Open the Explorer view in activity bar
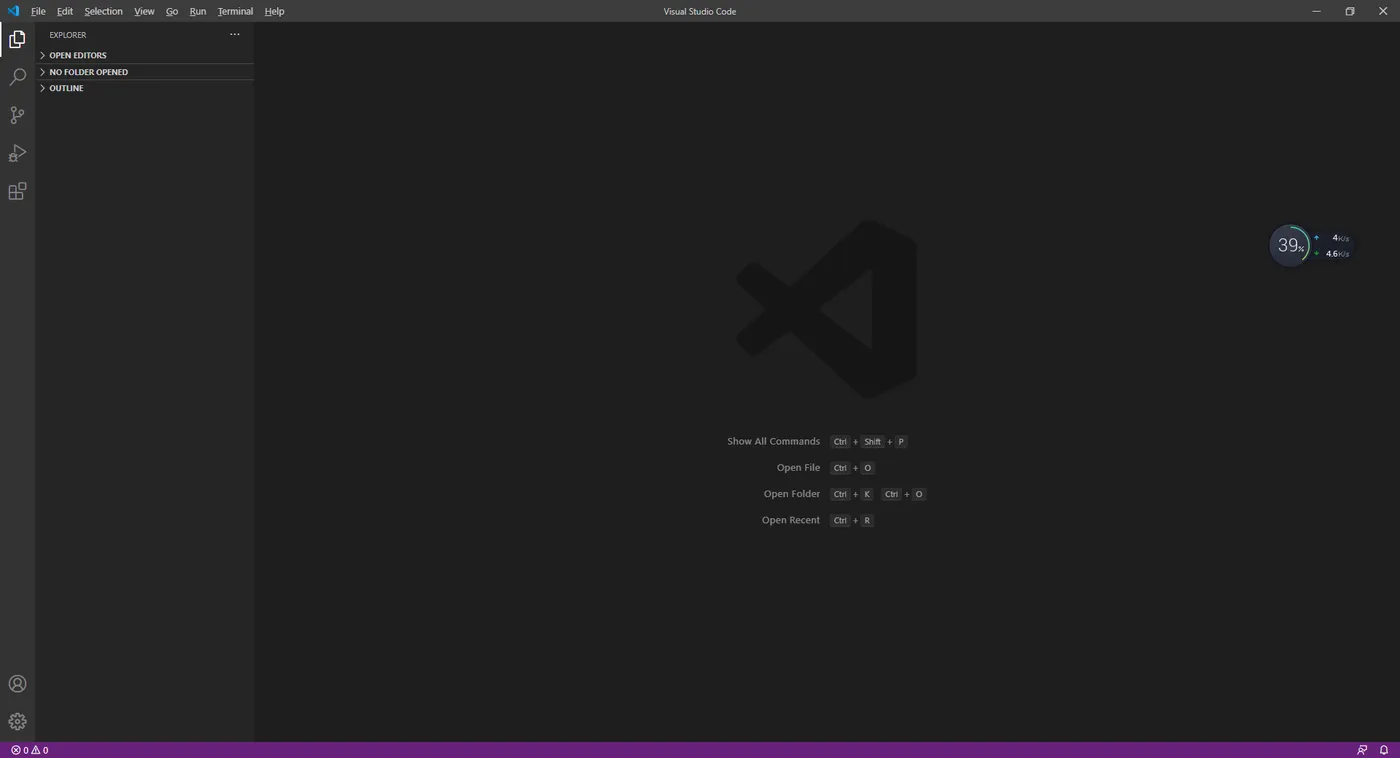This screenshot has width=1400, height=758. click(x=17, y=39)
